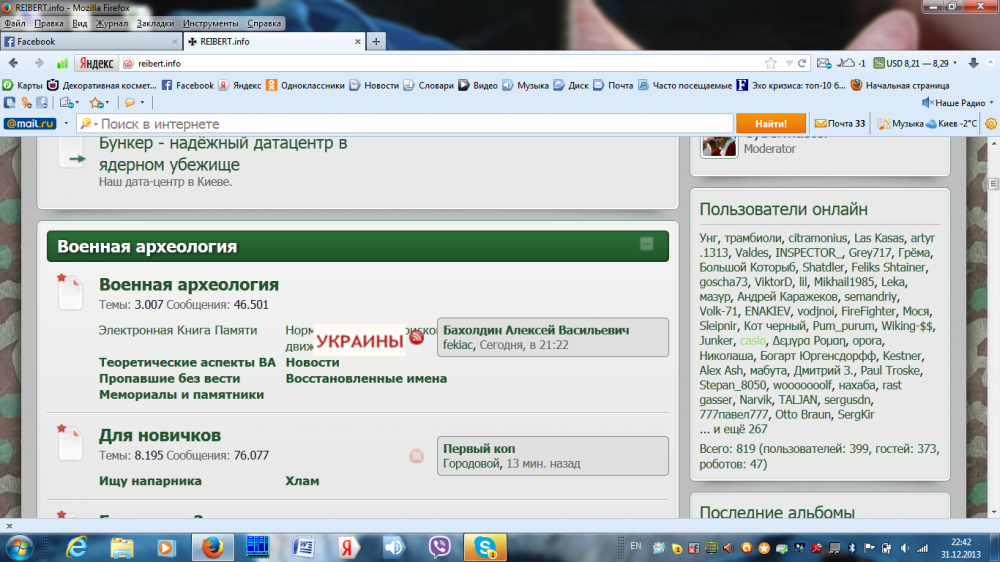Open the mail envelope toolbar icon
The width and height of the screenshot is (1000, 562).
coord(823,63)
